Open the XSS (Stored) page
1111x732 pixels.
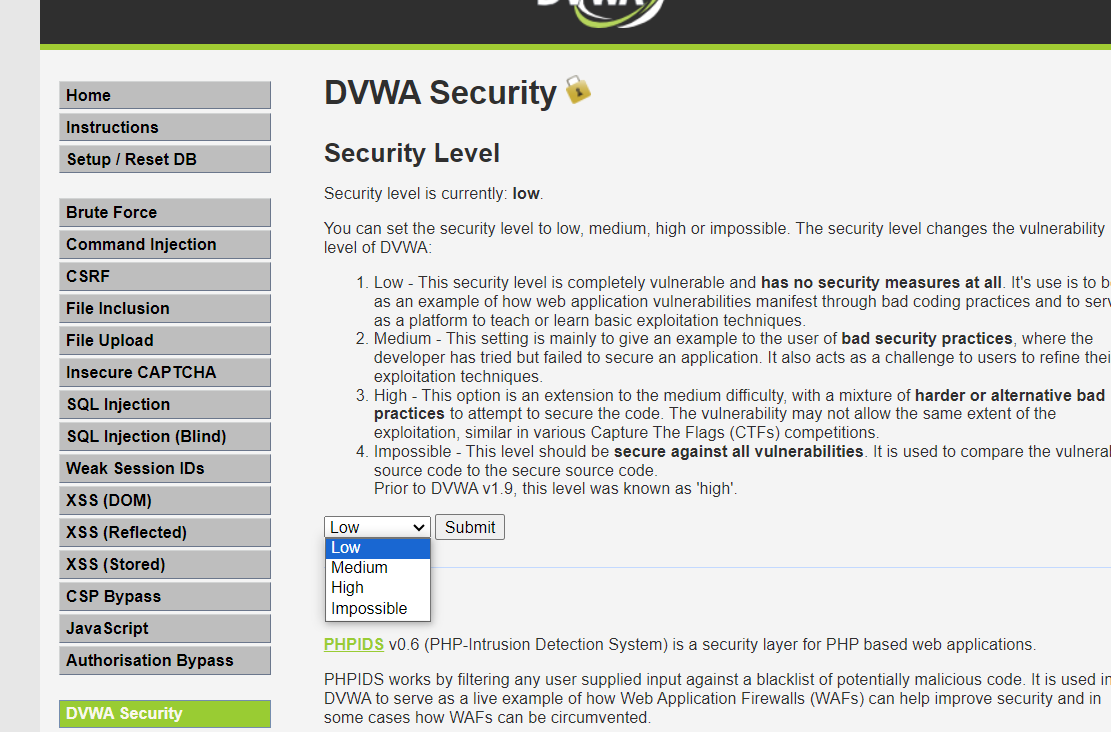pyautogui.click(x=164, y=564)
